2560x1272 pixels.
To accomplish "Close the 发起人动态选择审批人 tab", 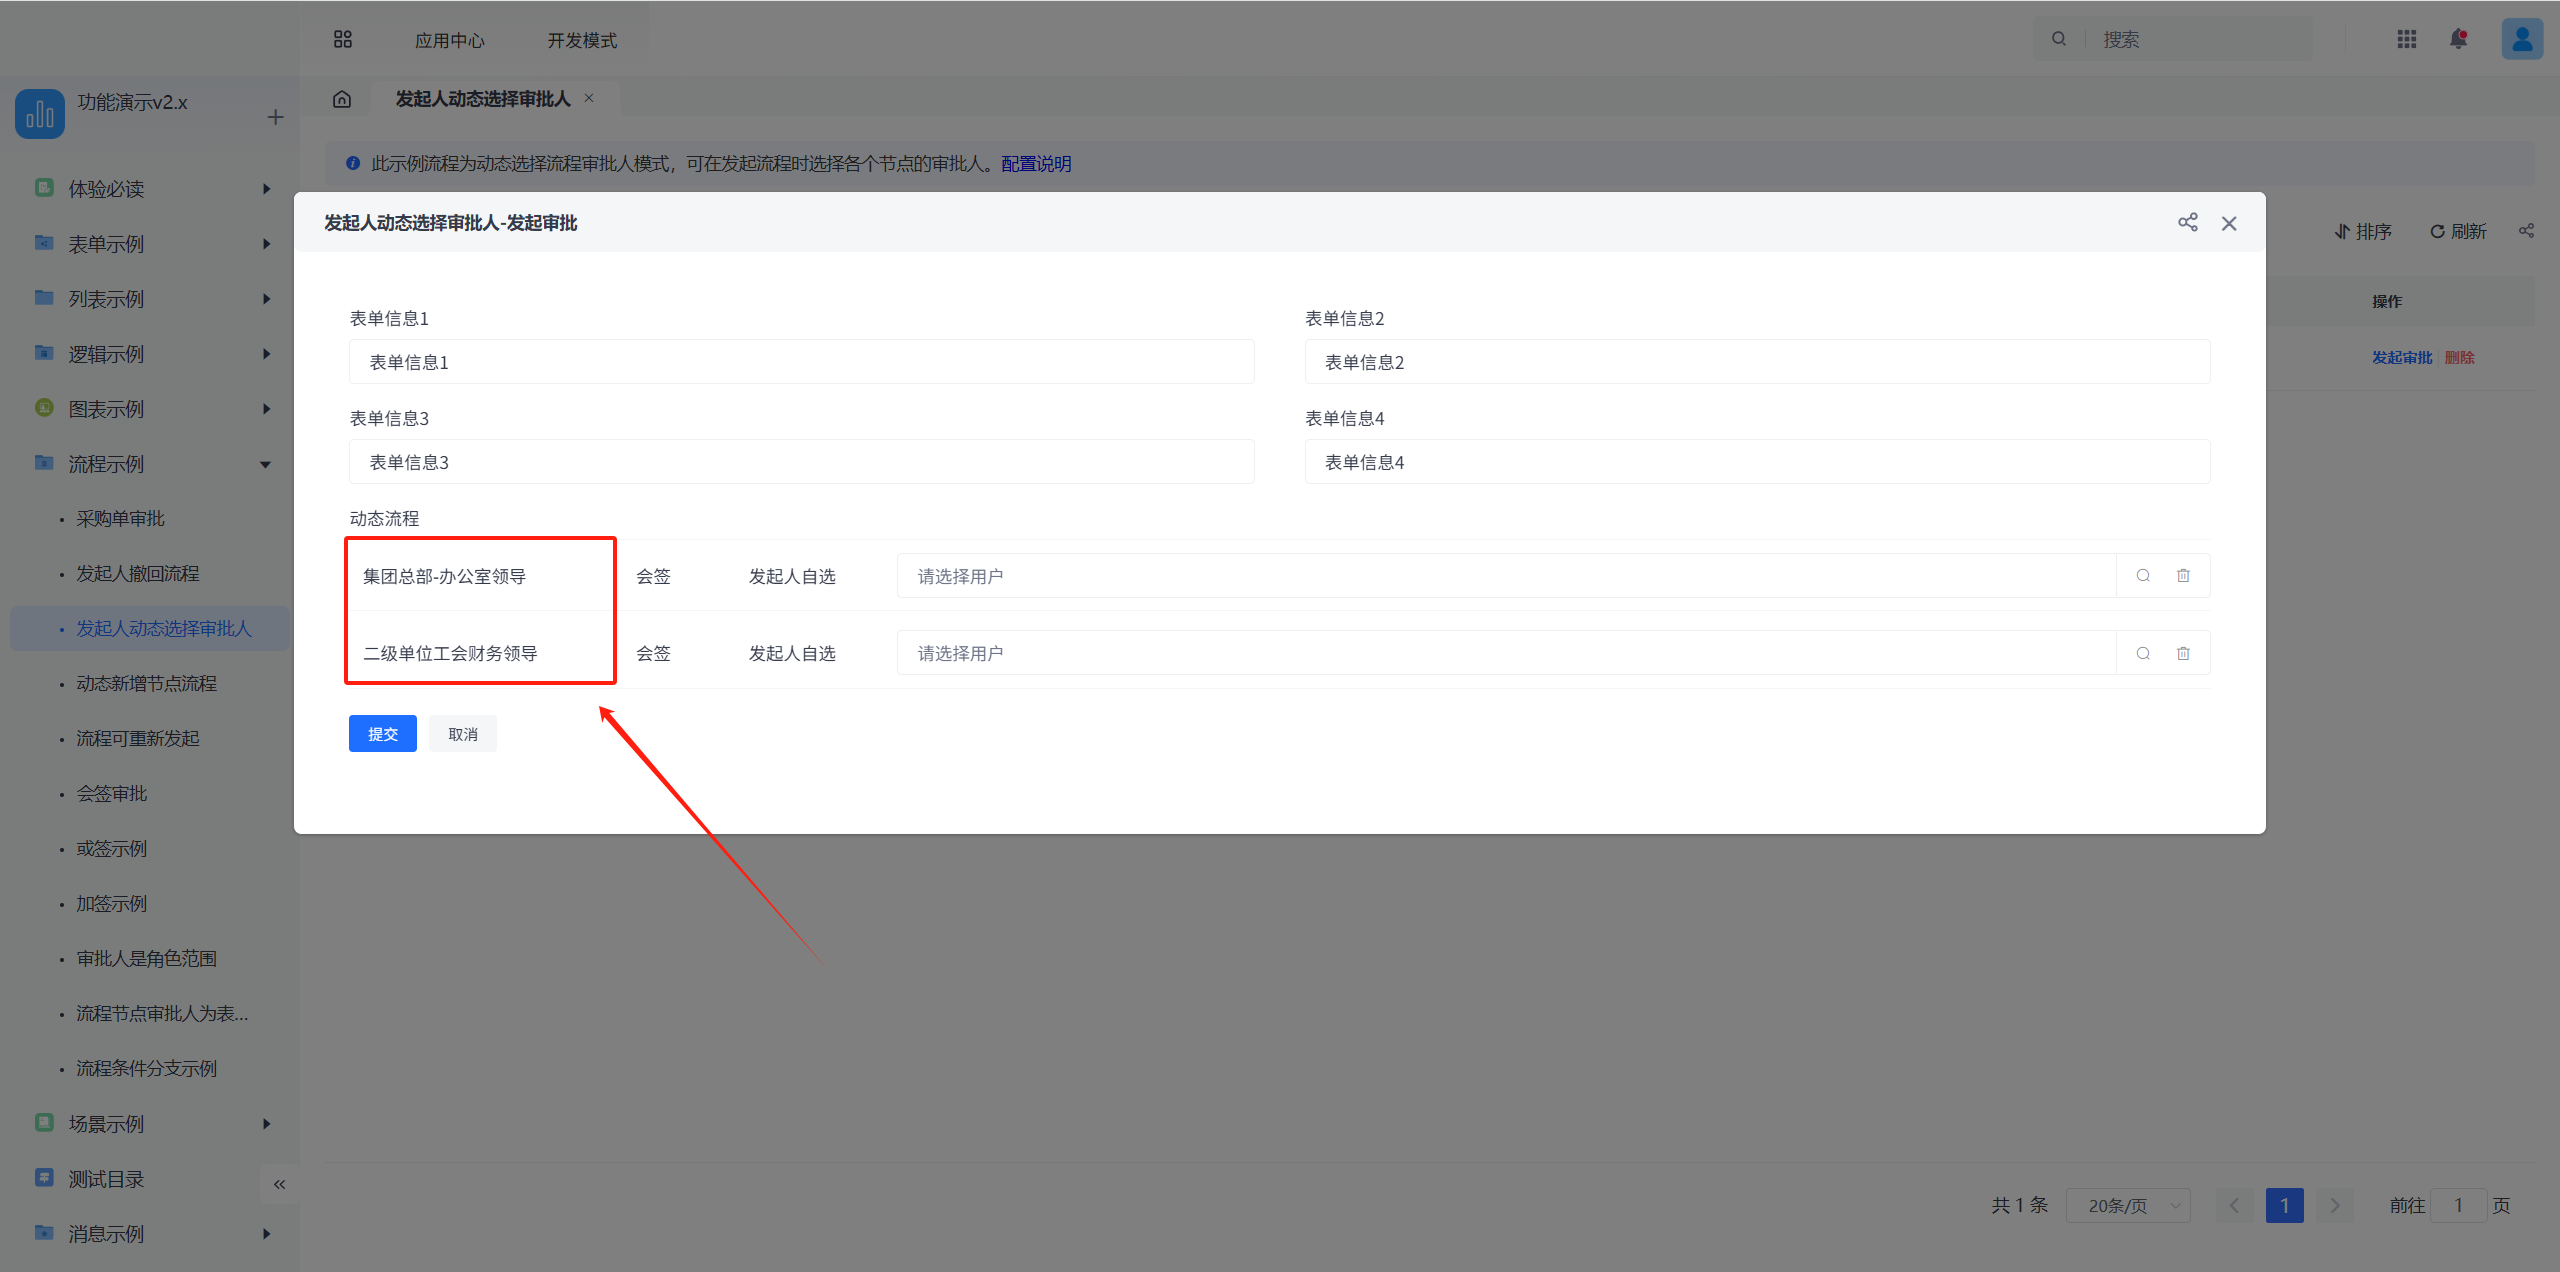I will click(589, 98).
